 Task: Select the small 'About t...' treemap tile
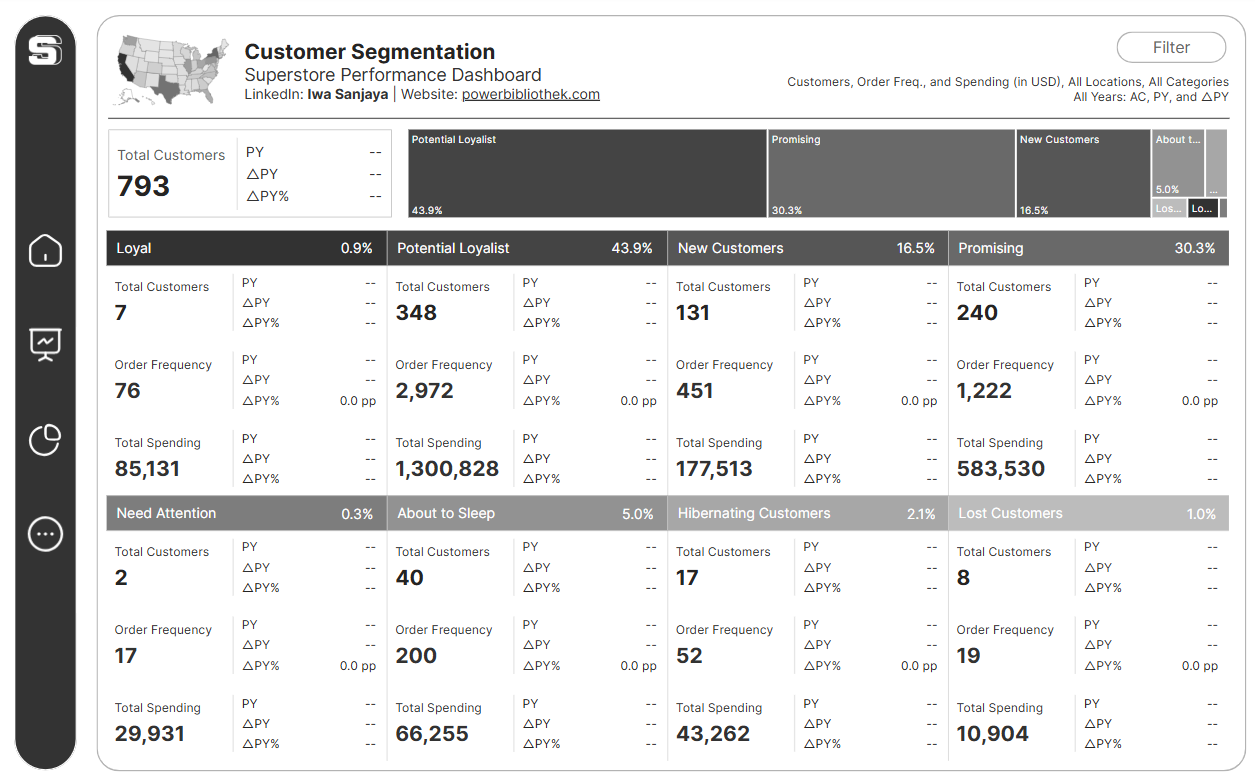click(x=1178, y=160)
